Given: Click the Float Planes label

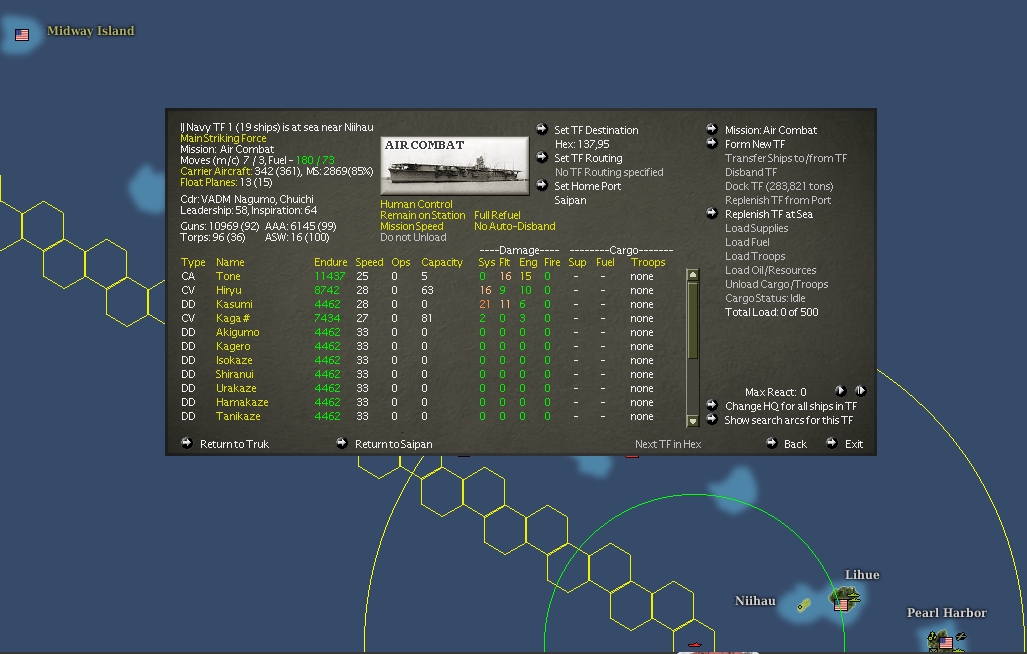Looking at the screenshot, I should click(208, 183).
